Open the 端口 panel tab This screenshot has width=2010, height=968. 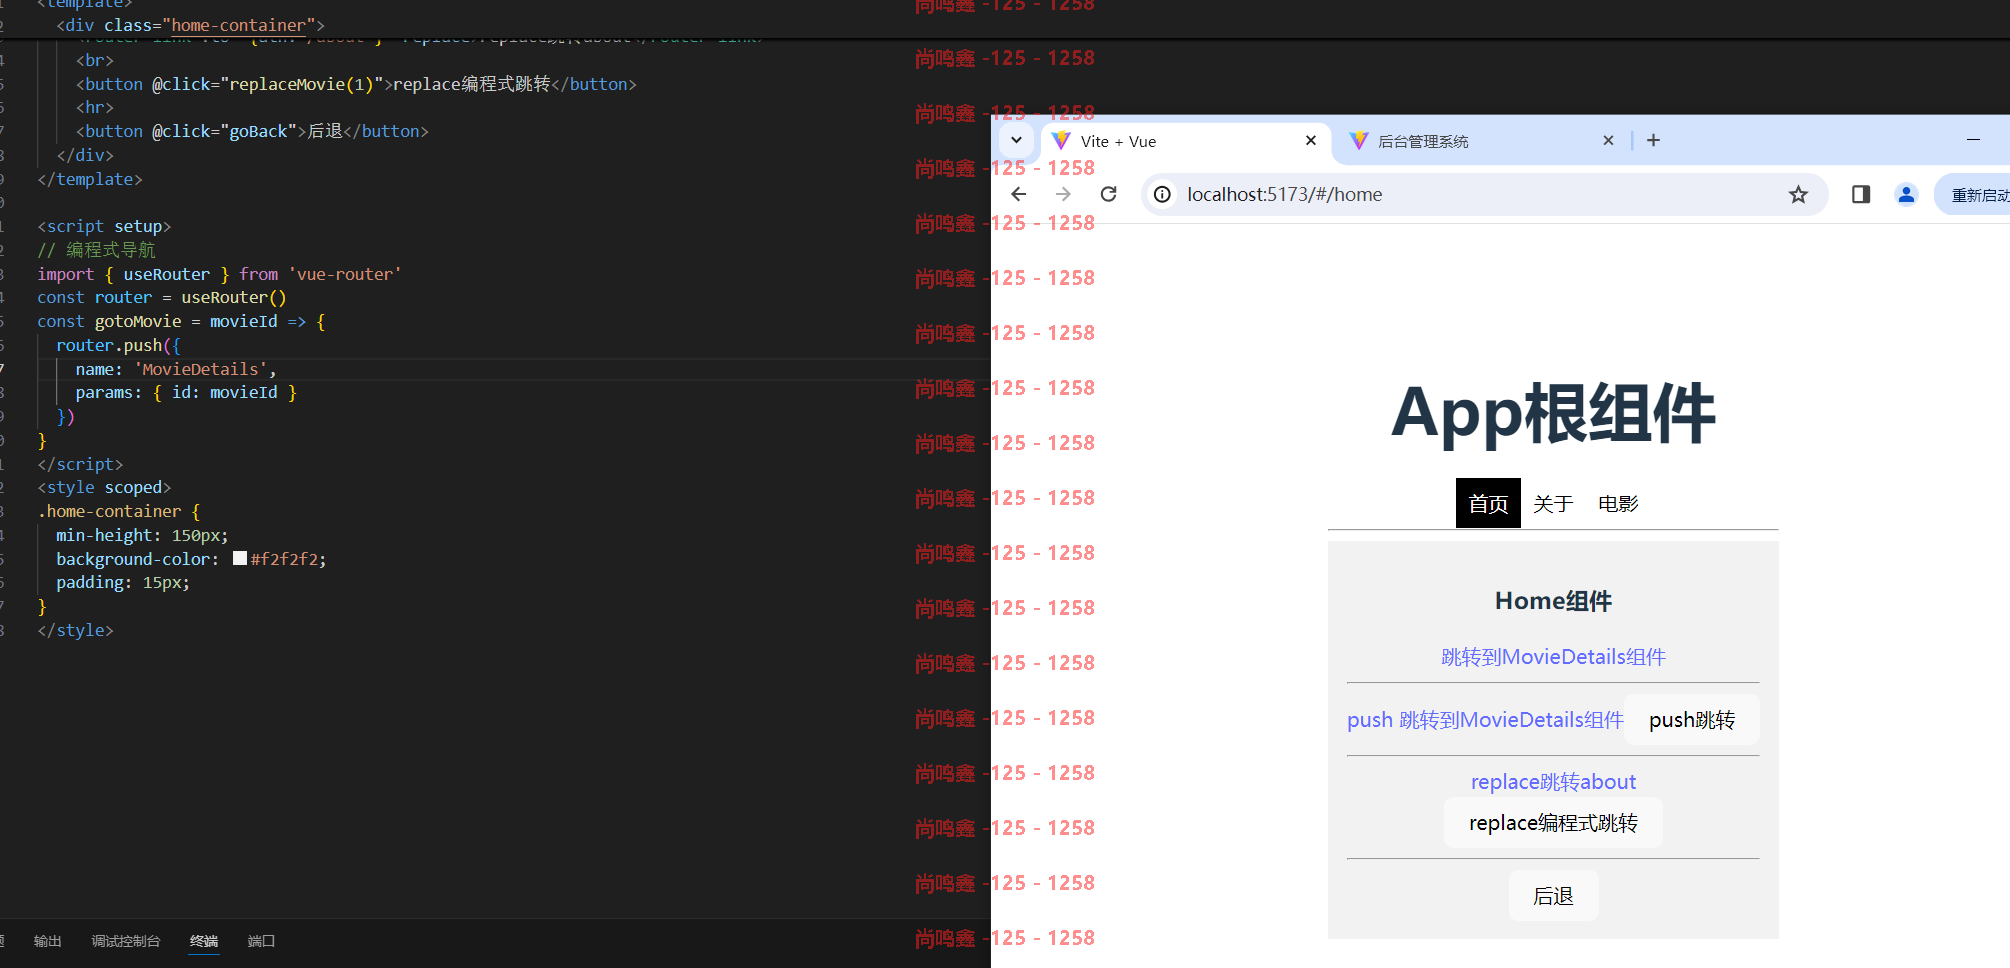click(x=261, y=941)
